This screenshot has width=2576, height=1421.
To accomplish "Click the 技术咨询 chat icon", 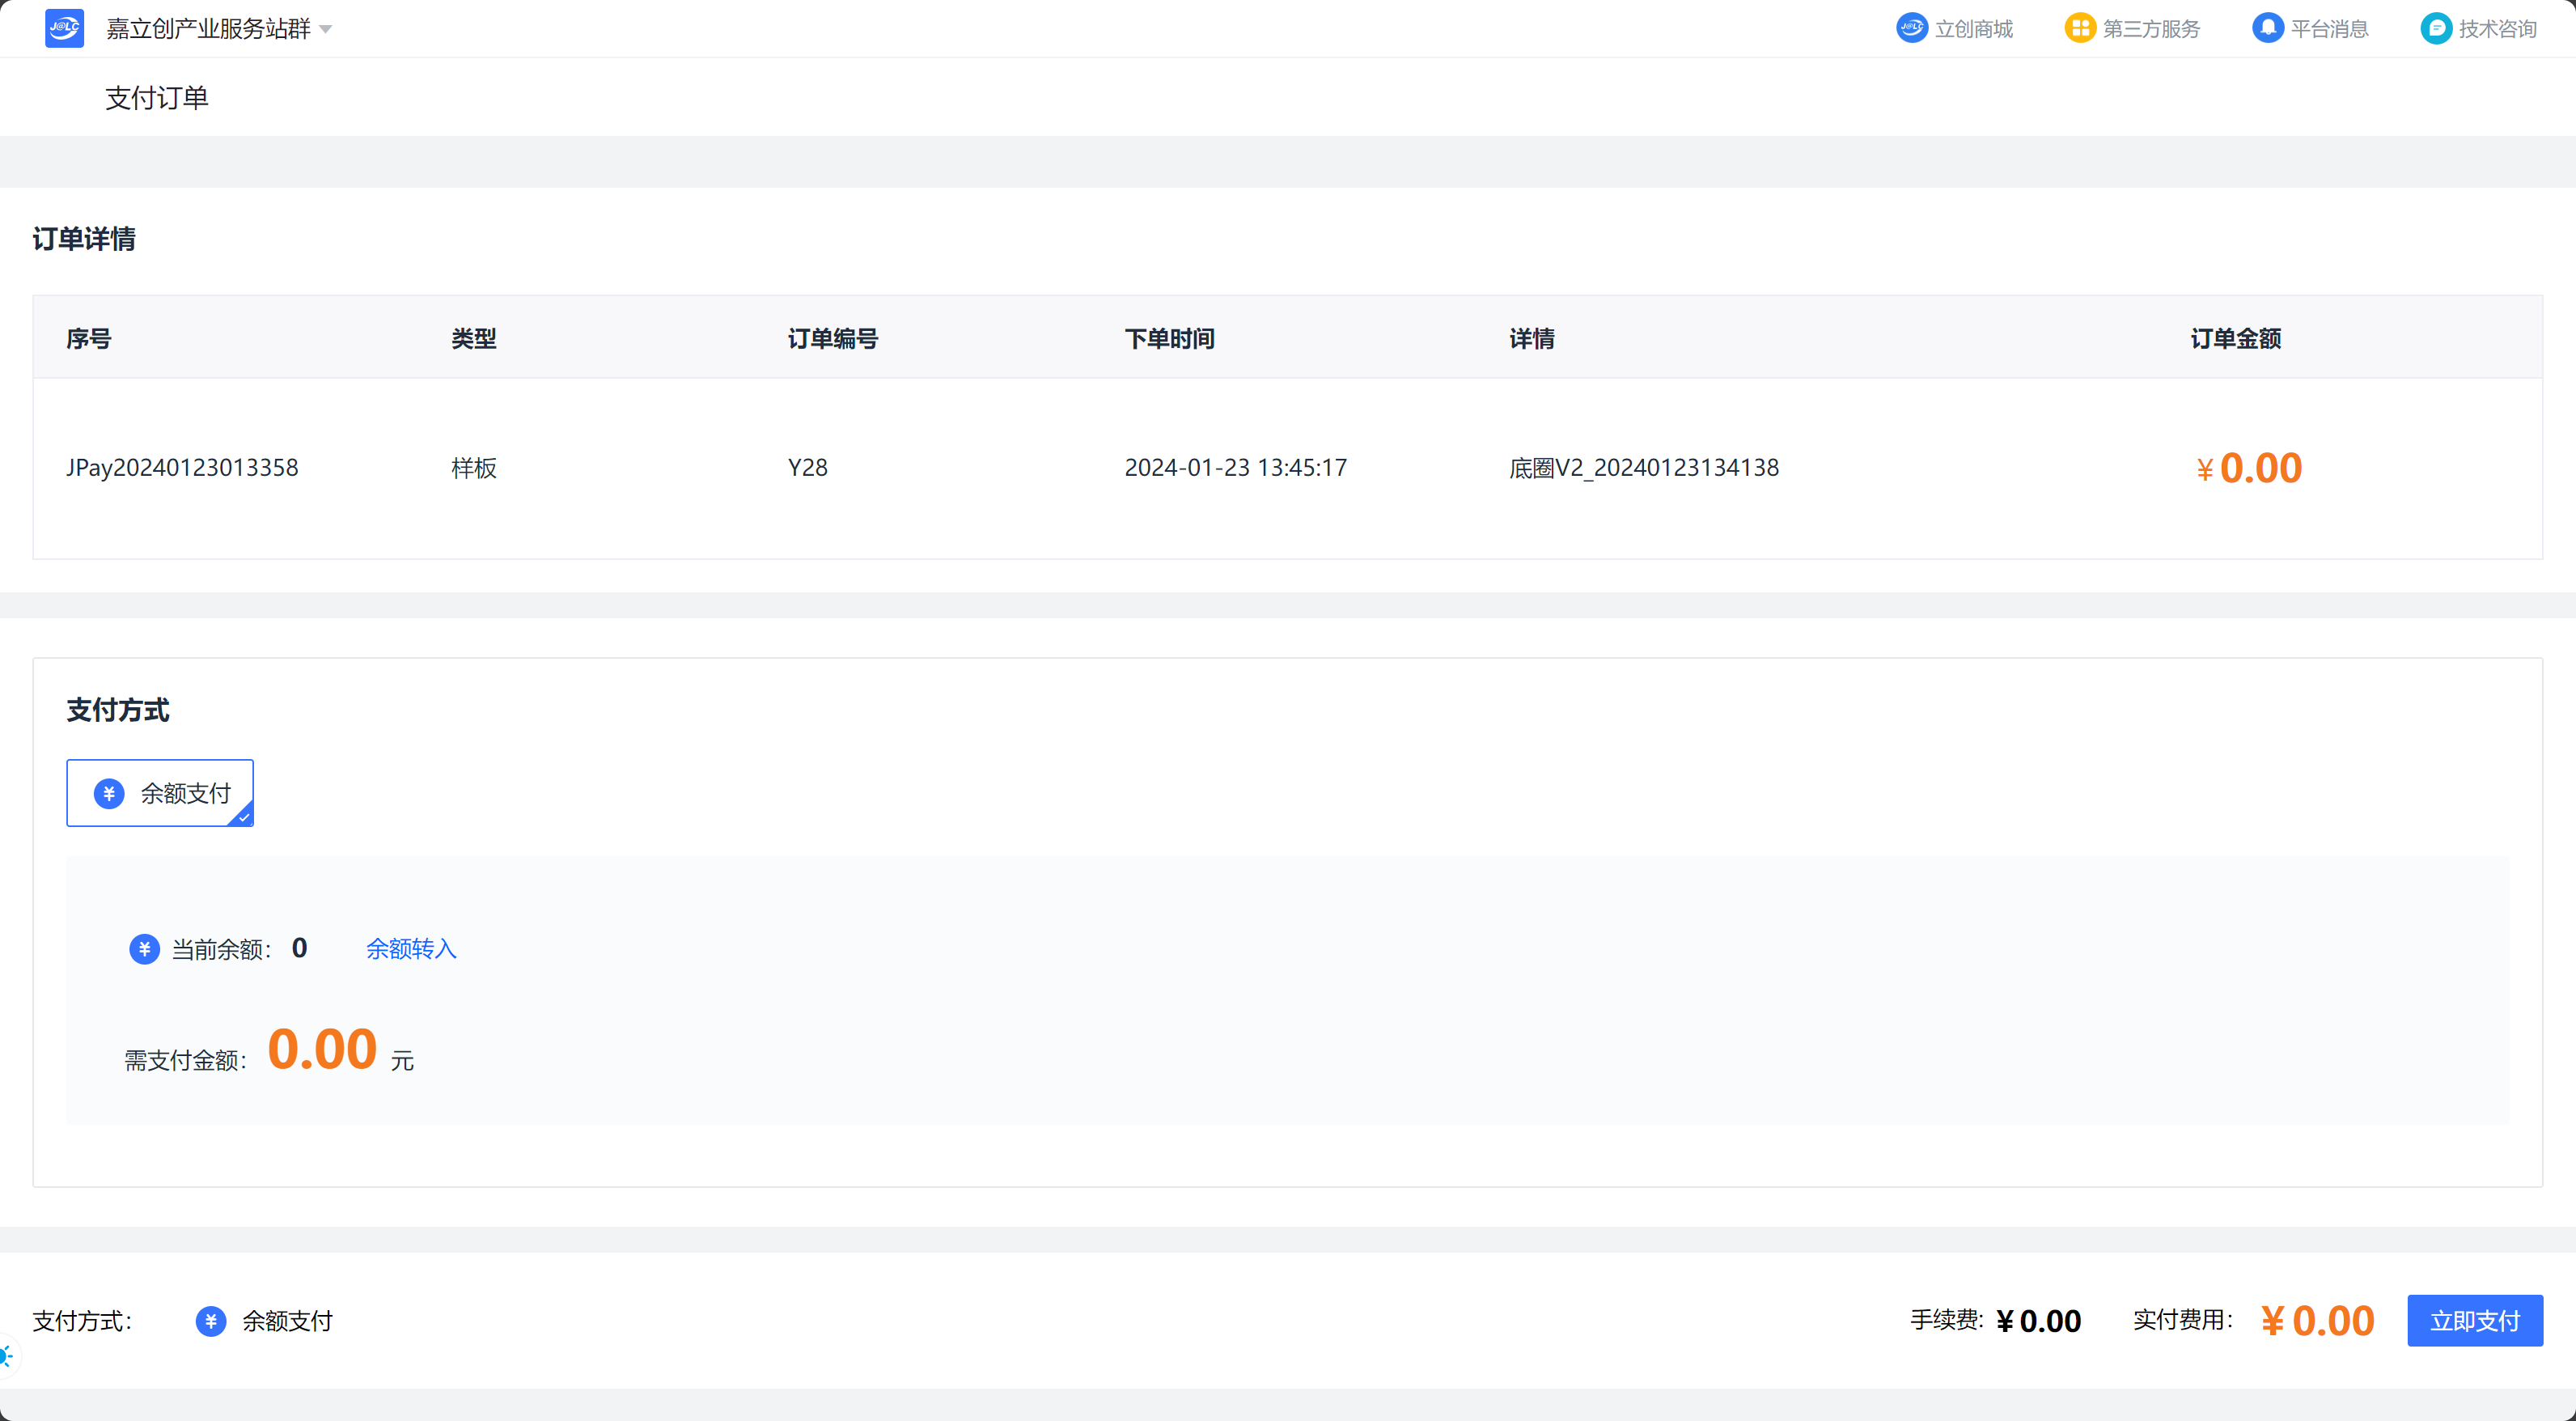I will click(x=2435, y=28).
